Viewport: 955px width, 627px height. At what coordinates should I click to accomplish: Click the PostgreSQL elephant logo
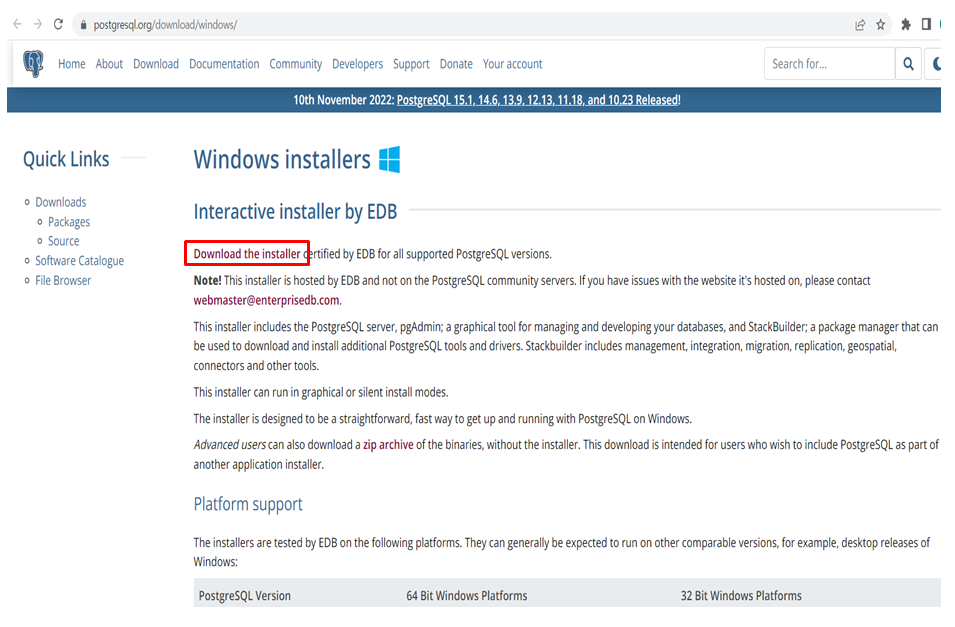click(x=33, y=63)
